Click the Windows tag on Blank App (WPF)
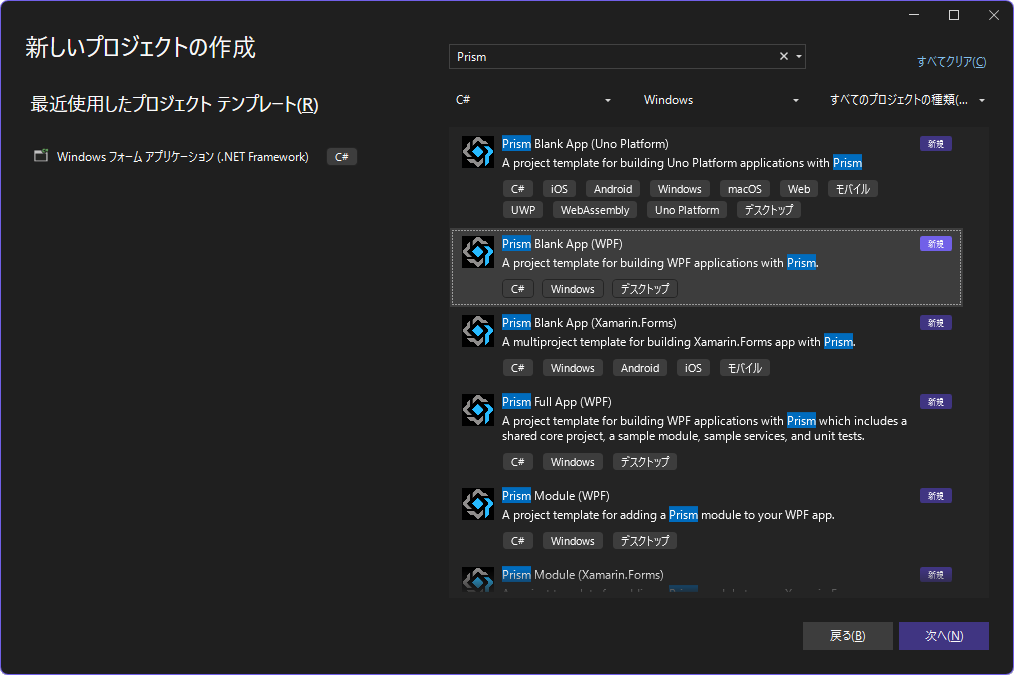 573,289
